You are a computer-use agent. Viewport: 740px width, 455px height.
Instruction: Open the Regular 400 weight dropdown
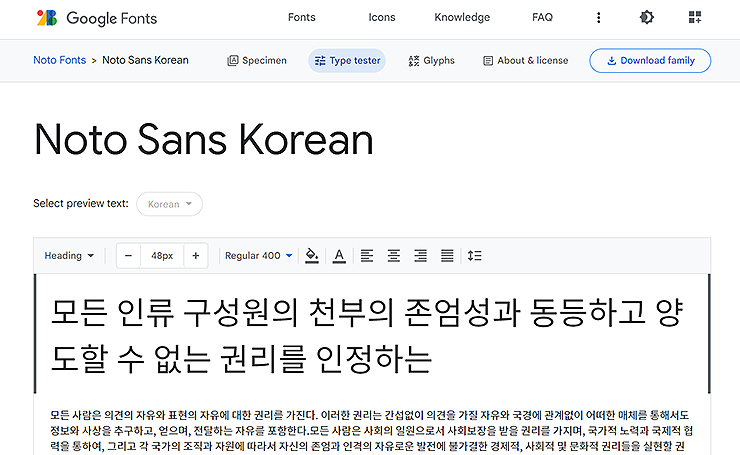[x=259, y=255]
